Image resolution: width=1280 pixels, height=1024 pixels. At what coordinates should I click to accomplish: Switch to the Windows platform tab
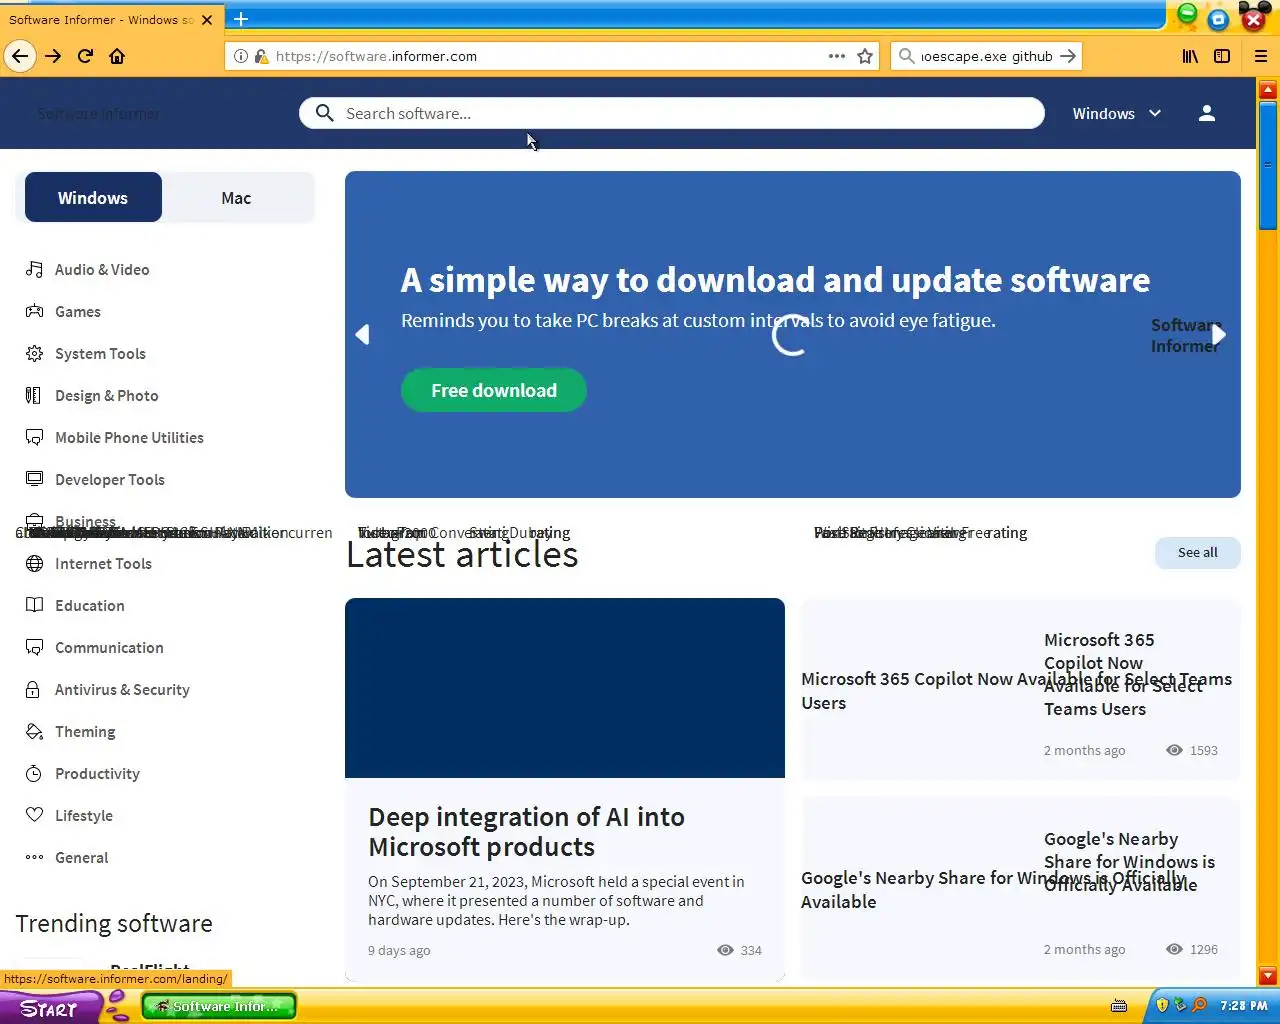[93, 198]
